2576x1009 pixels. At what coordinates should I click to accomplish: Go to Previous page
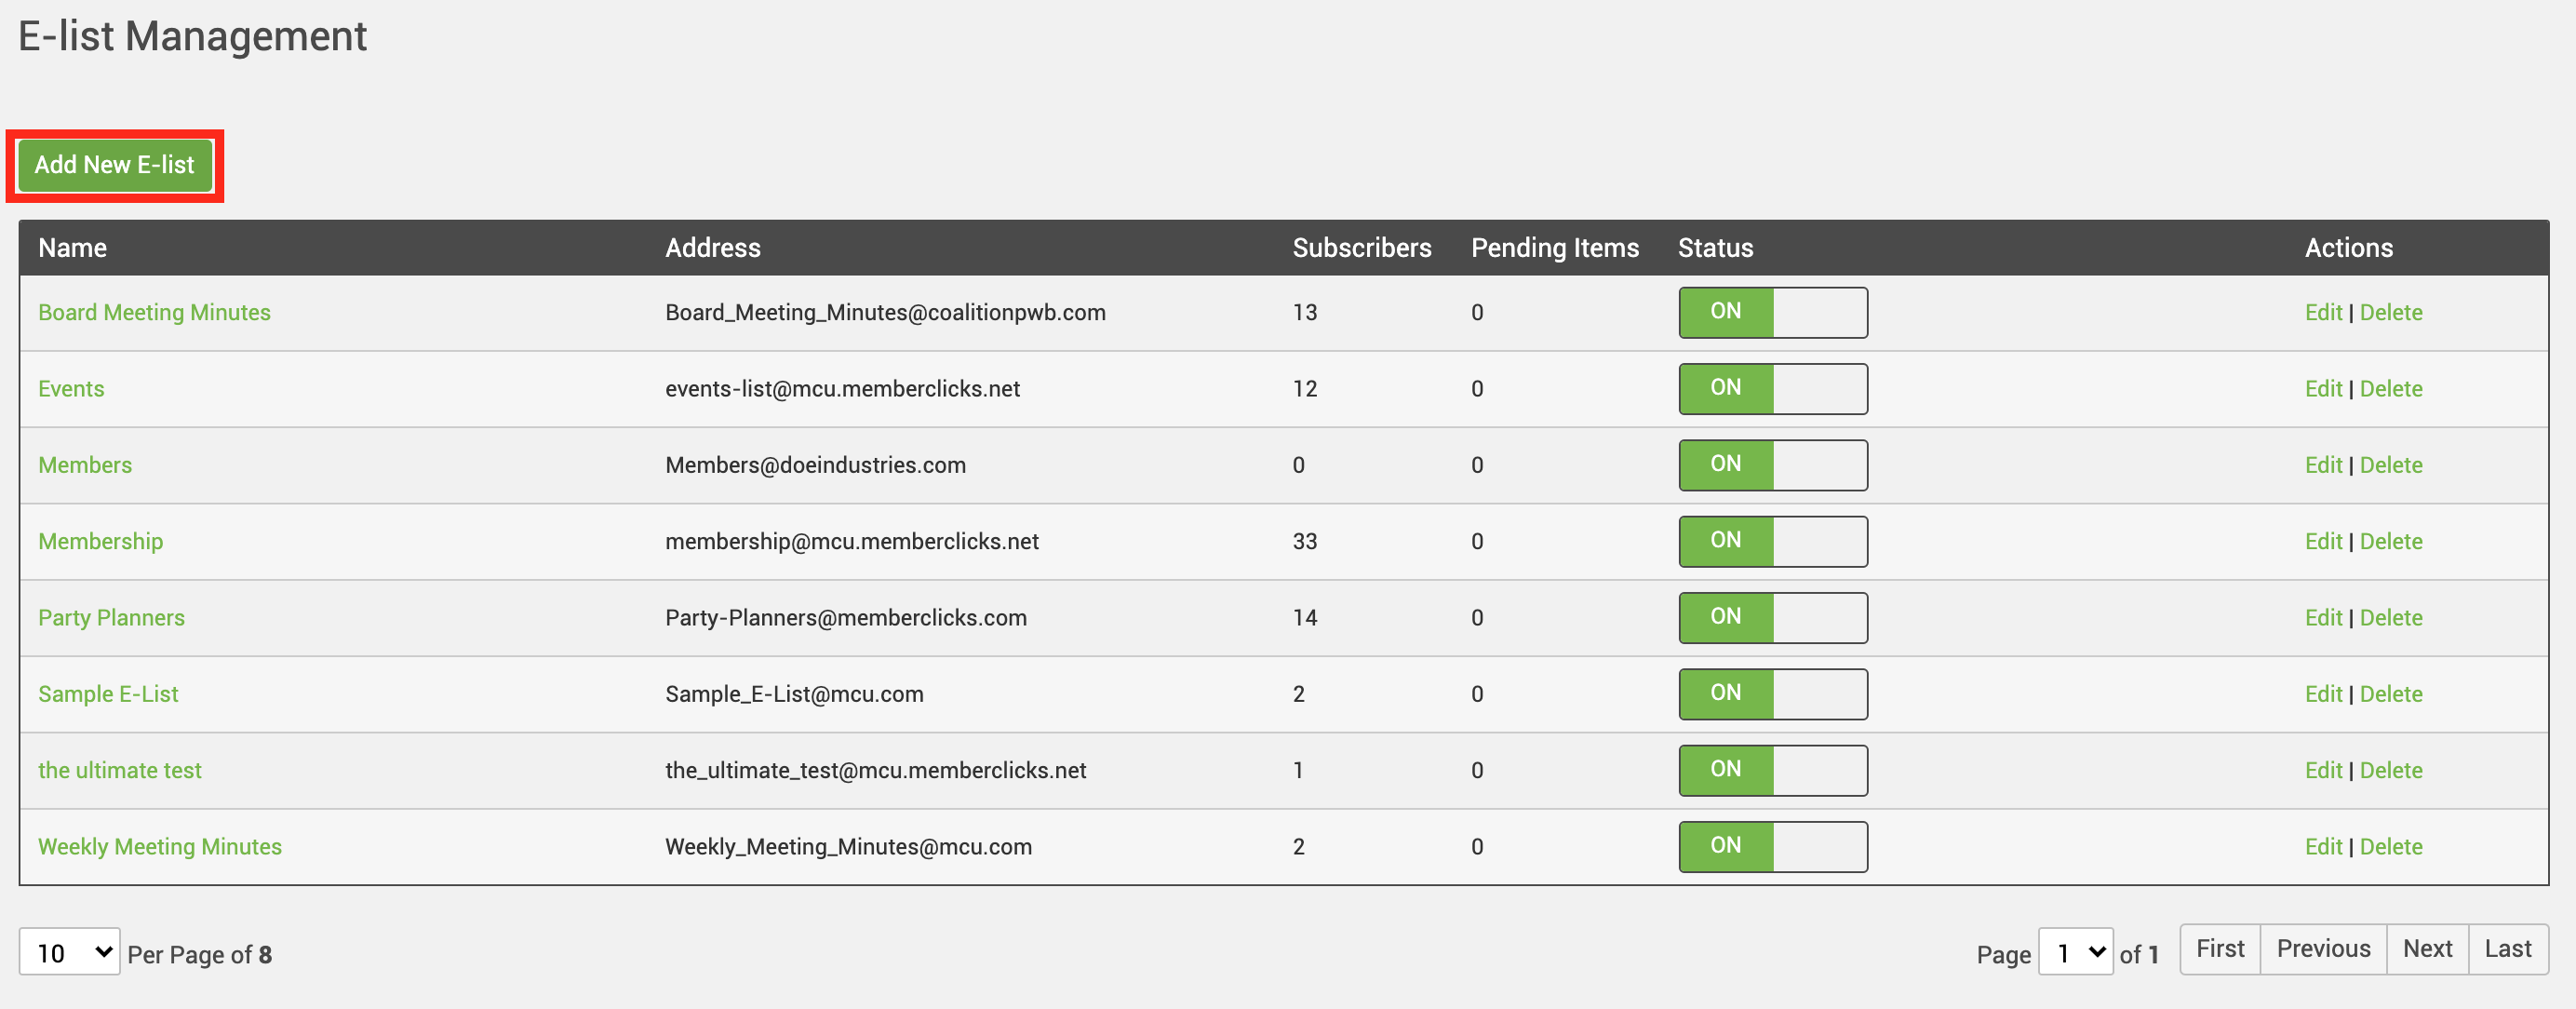pos(2324,949)
